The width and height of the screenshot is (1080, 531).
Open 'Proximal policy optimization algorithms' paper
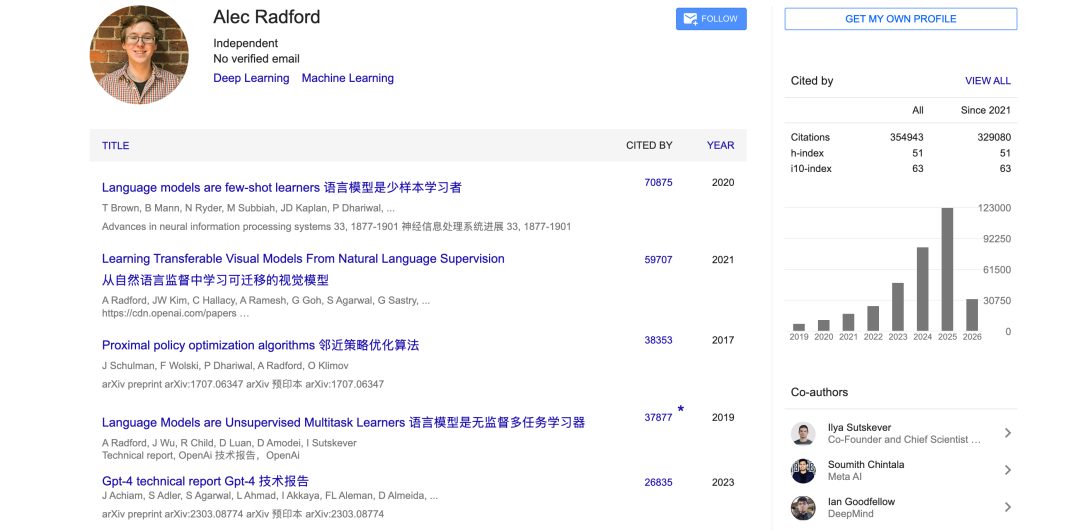click(260, 345)
